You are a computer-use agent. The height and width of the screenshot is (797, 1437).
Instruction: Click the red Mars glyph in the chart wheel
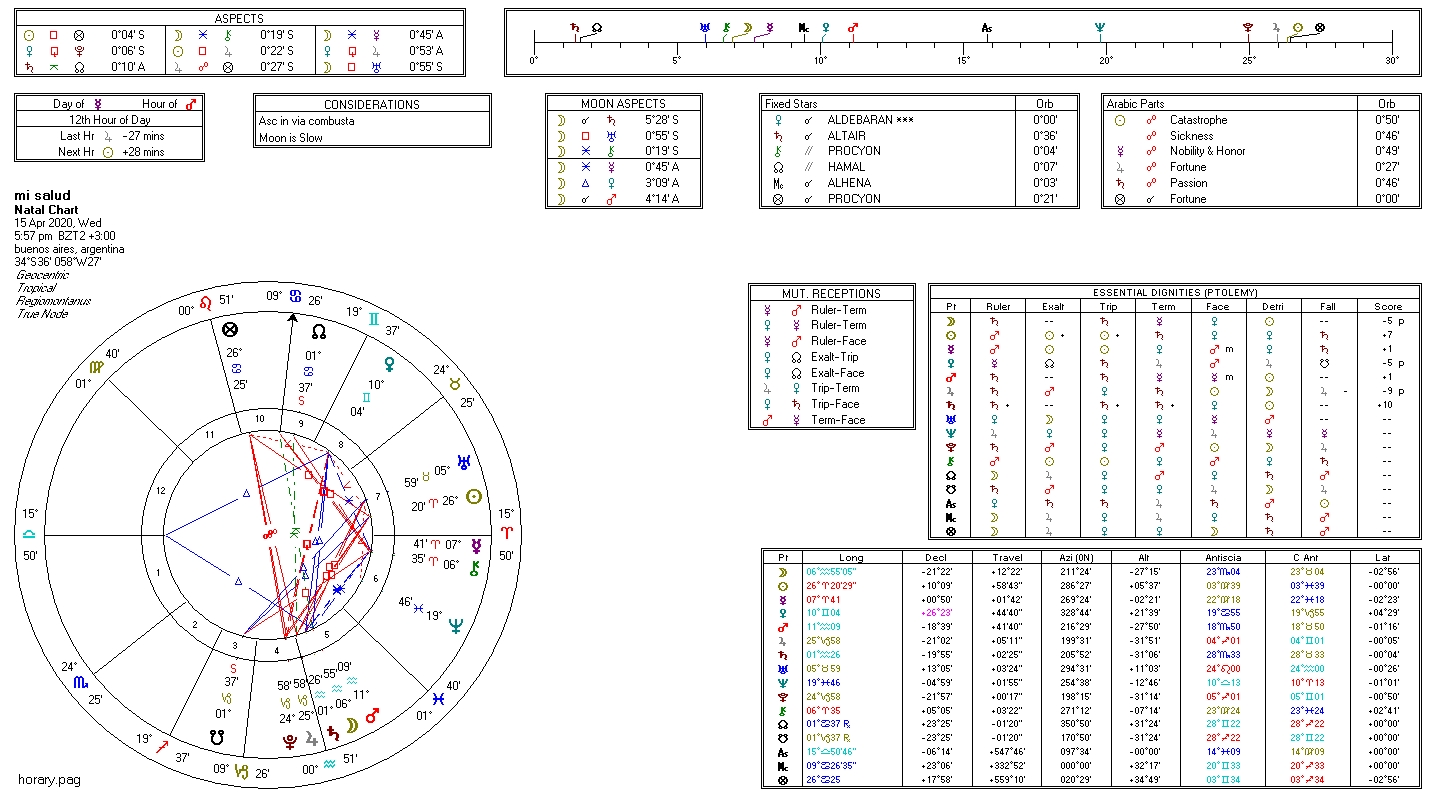[373, 716]
